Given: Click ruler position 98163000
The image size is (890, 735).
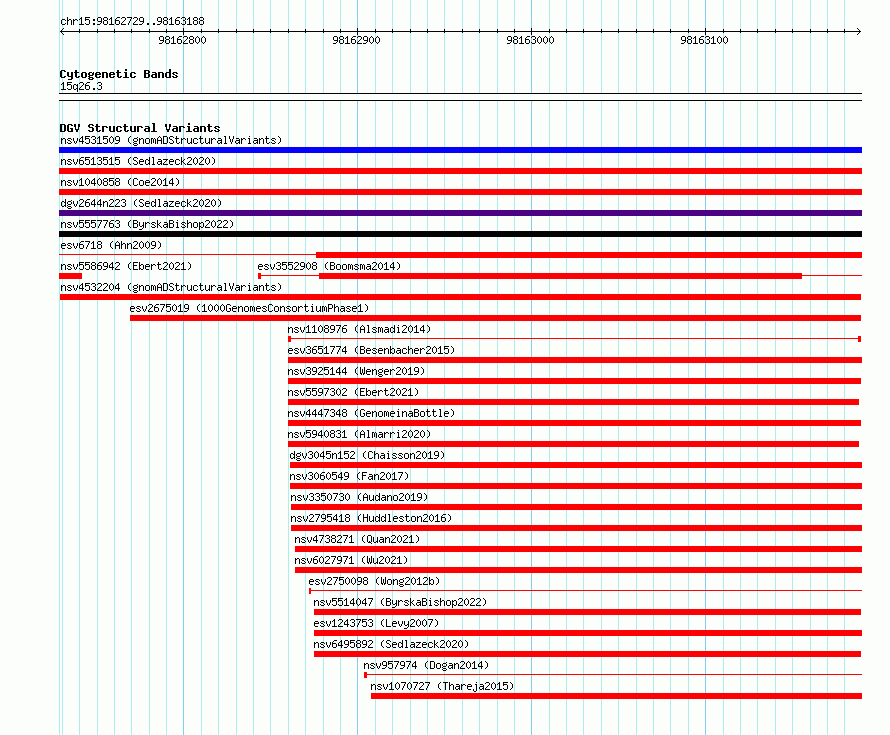Looking at the screenshot, I should [x=530, y=40].
